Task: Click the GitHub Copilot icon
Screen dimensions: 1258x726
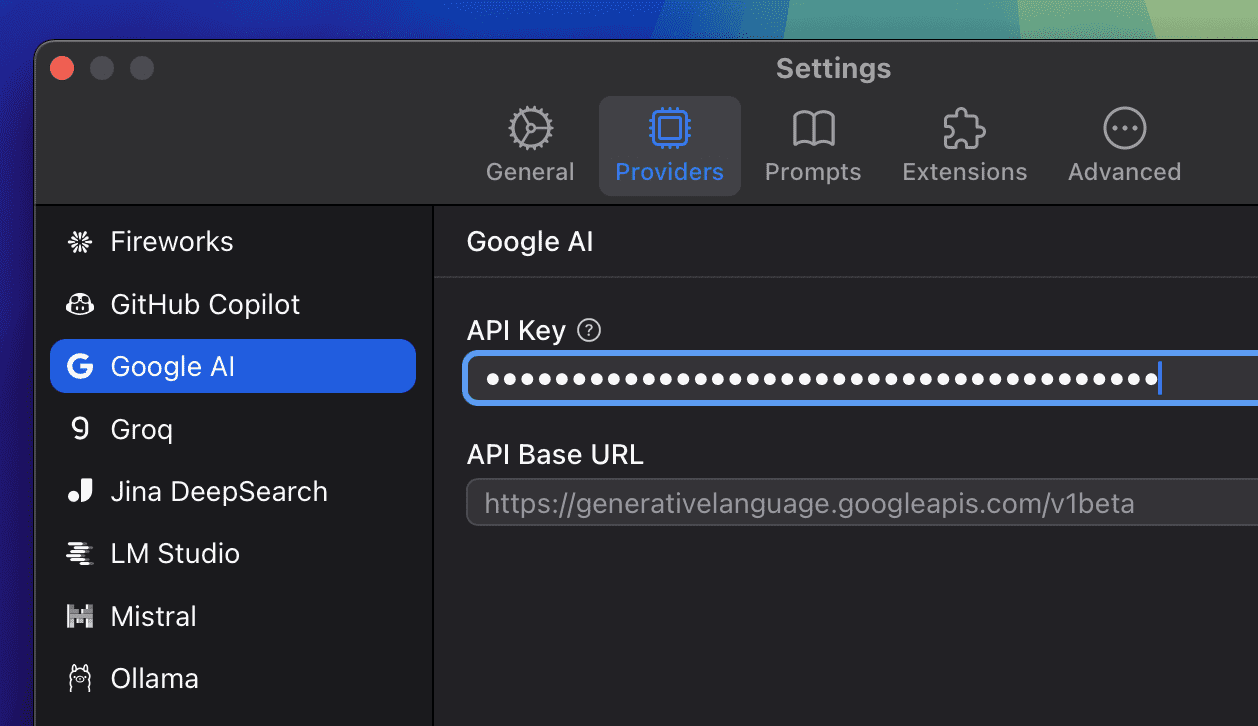Action: point(80,304)
